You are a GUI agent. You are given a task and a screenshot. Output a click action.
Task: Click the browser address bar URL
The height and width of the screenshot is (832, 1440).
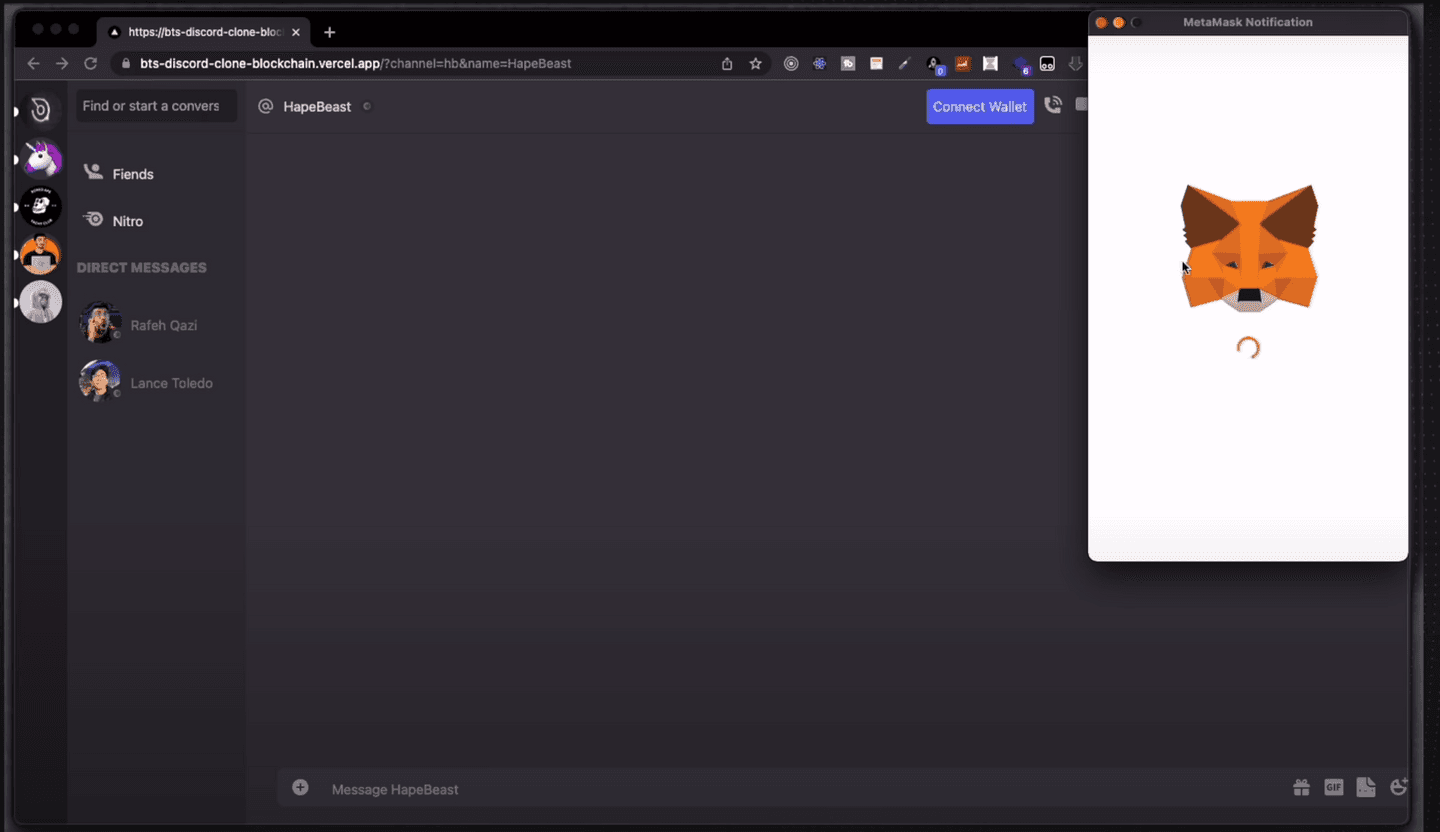point(355,63)
